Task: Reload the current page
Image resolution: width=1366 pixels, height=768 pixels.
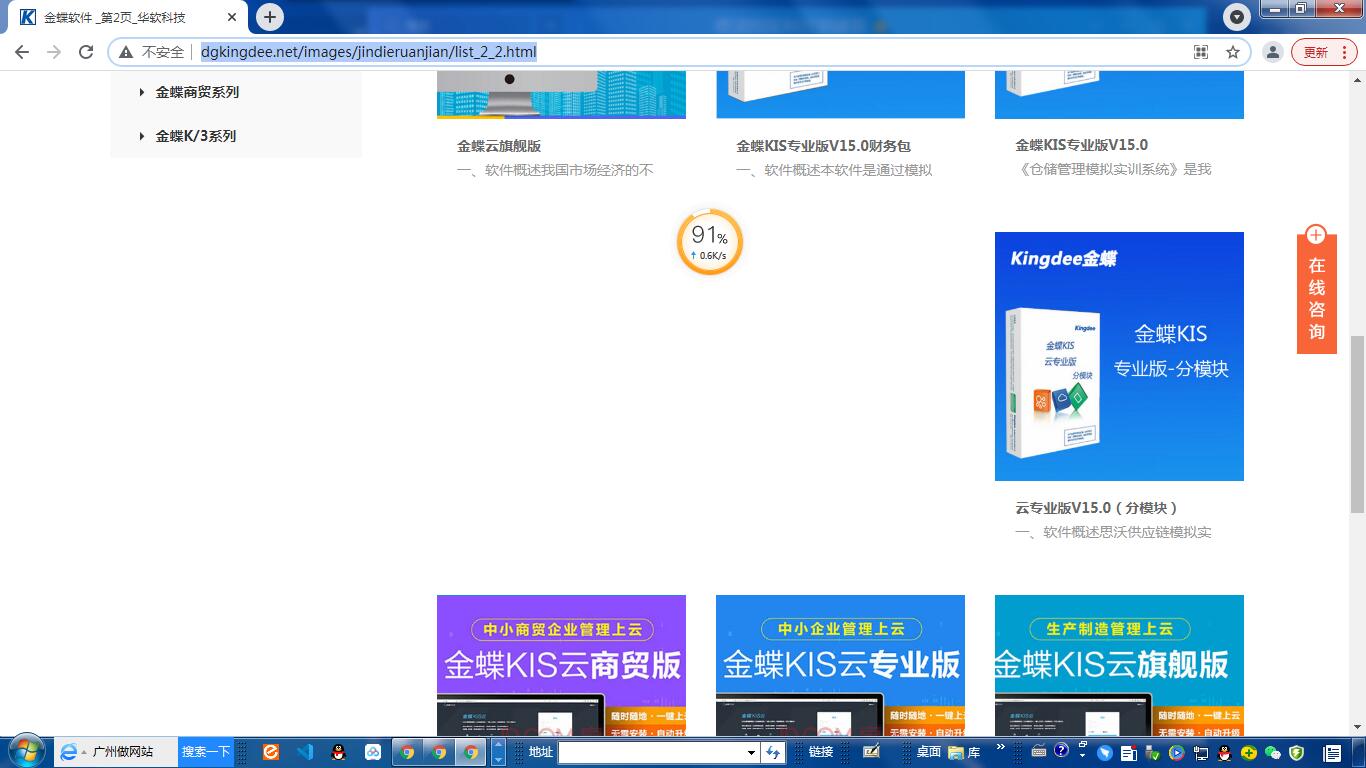Action: pos(86,52)
